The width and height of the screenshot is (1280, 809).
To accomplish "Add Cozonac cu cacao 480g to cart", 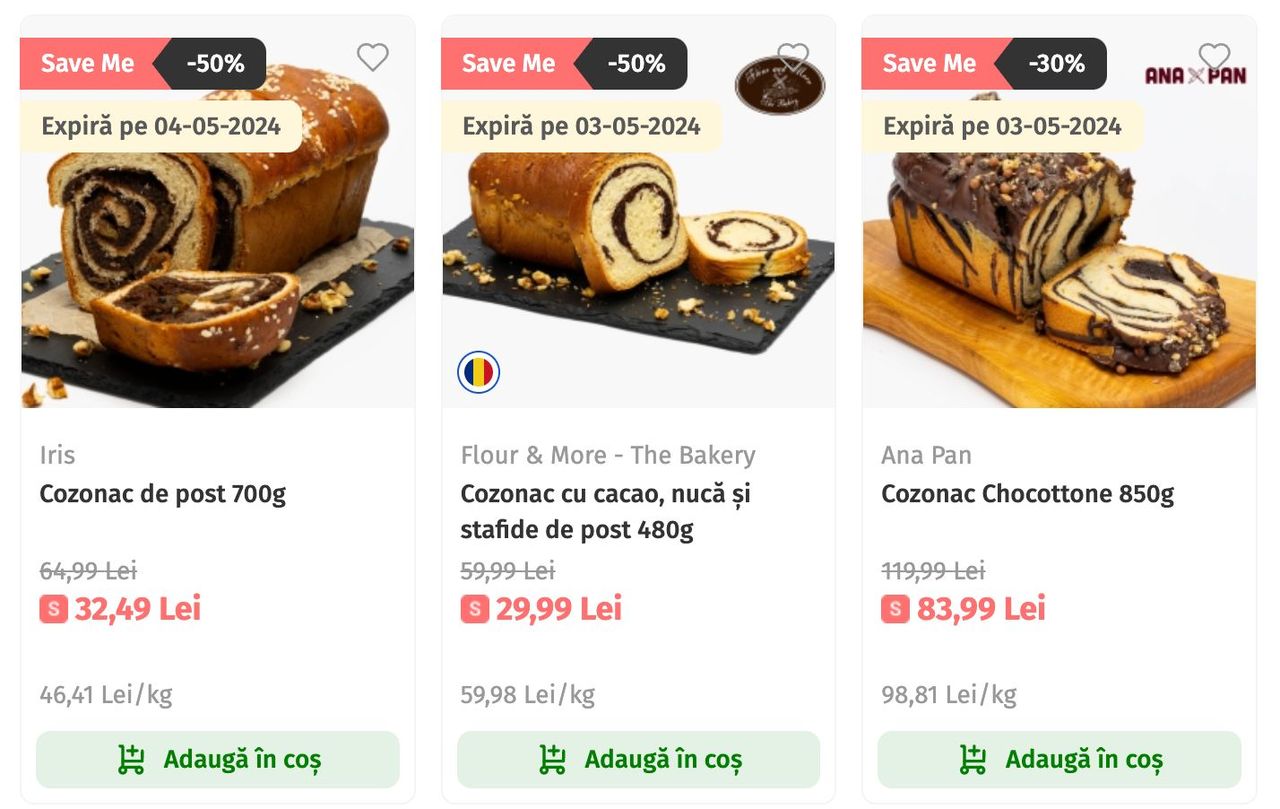I will point(639,760).
